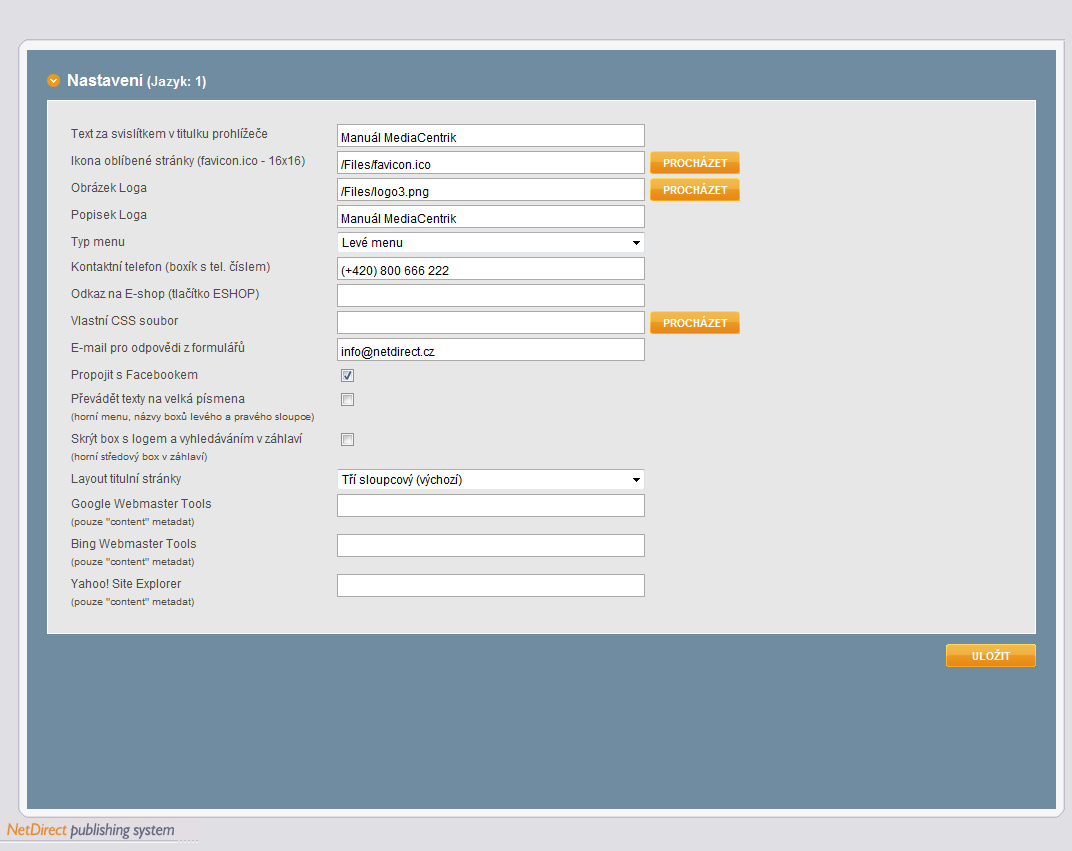The height and width of the screenshot is (851, 1072).
Task: Browse for CSS file with Procházet
Action: coord(695,323)
